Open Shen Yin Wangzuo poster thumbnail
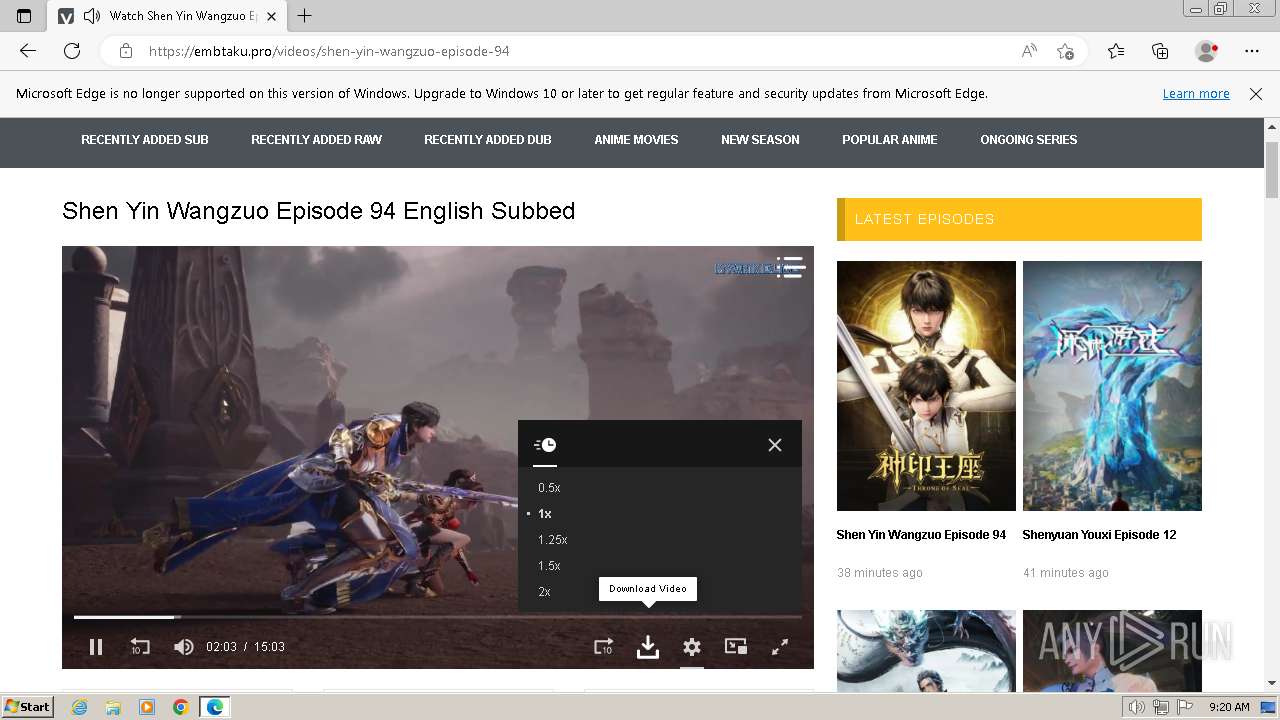Screen dimensions: 1280x720 coord(926,386)
